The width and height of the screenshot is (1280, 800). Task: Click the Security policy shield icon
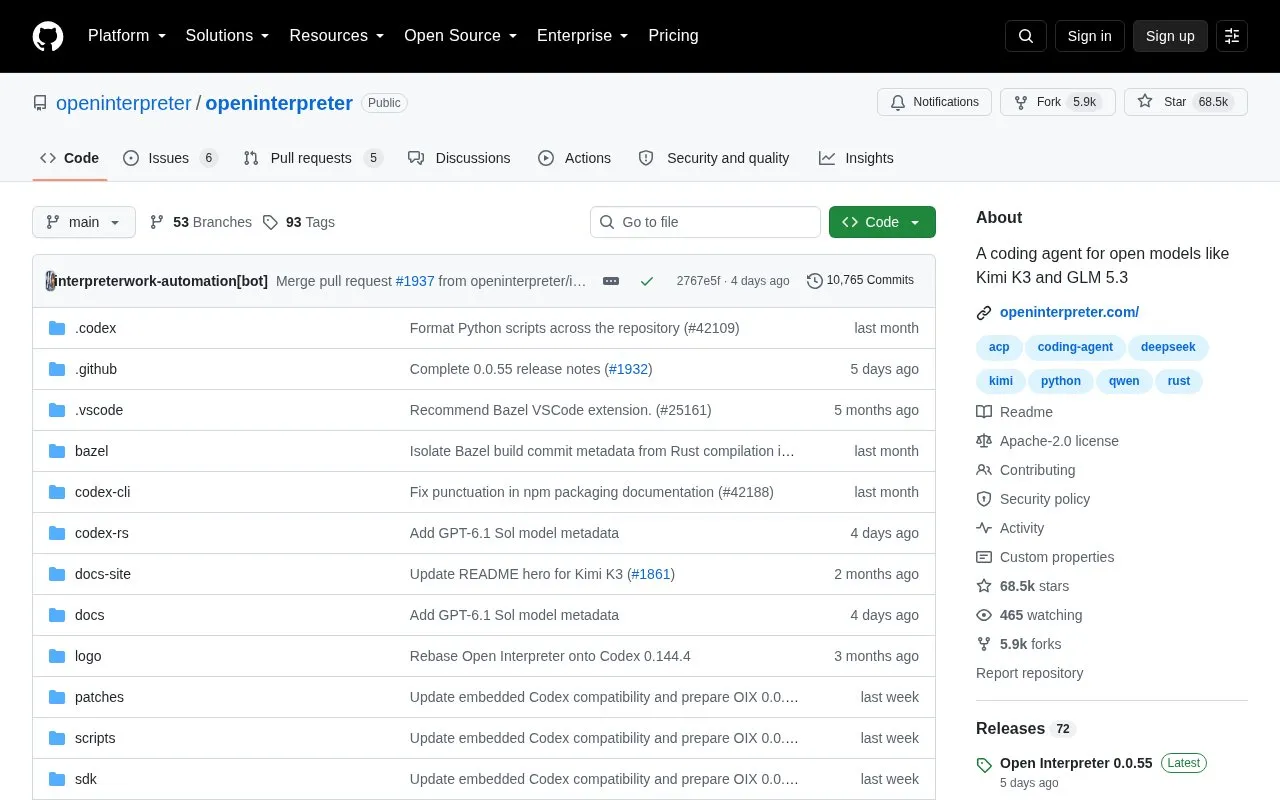[984, 499]
